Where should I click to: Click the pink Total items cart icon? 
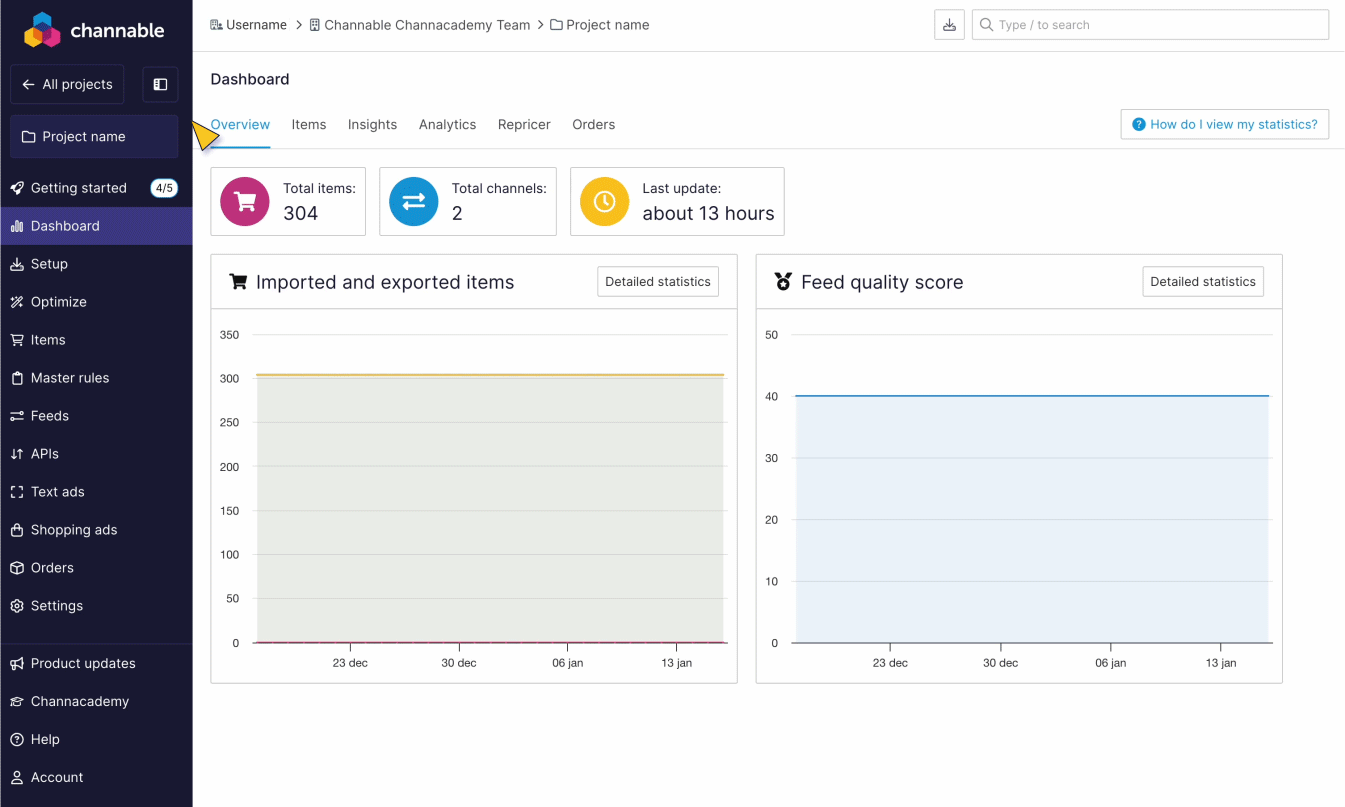245,201
